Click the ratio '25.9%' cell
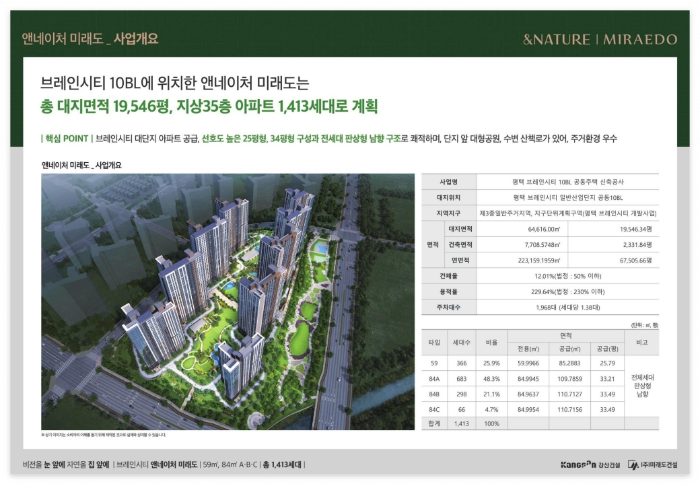The width and height of the screenshot is (700, 484). tap(492, 363)
